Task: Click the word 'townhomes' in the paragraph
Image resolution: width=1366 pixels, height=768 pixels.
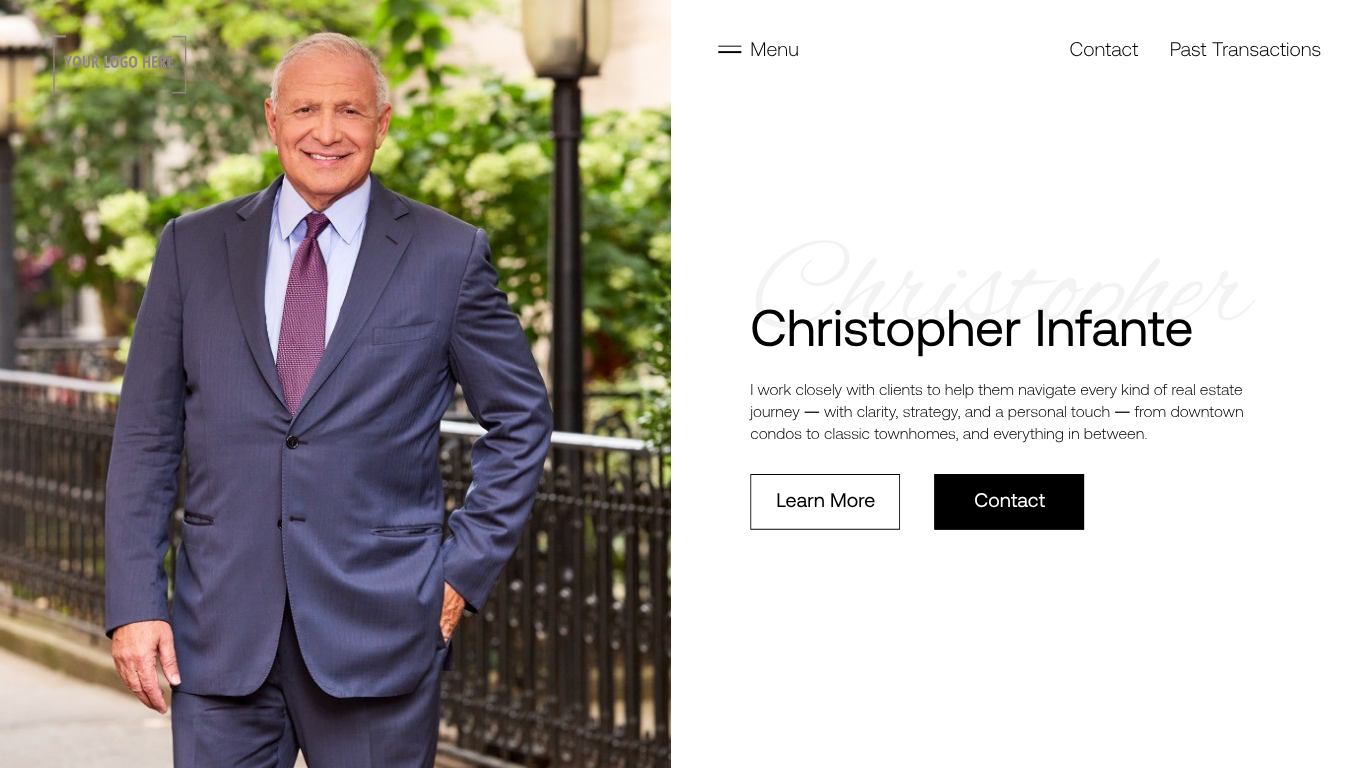Action: 916,434
